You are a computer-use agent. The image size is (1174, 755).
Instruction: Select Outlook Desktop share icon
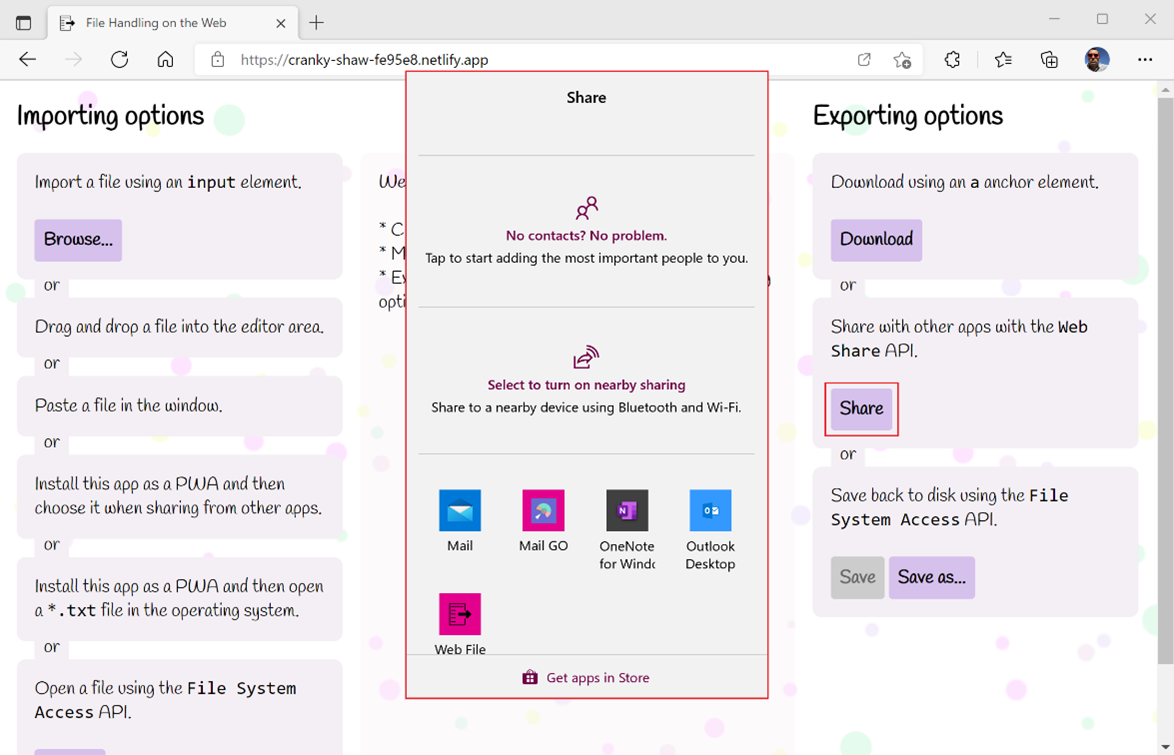pyautogui.click(x=710, y=511)
